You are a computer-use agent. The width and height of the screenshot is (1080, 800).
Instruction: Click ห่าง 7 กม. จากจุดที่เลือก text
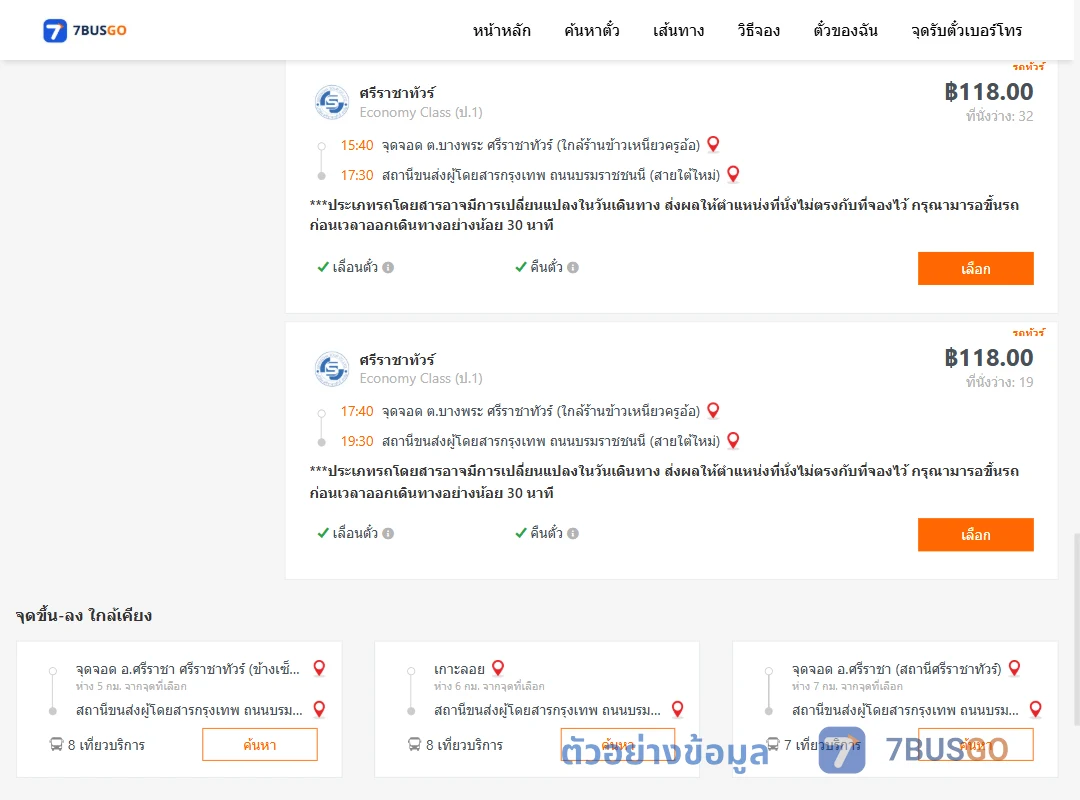tap(847, 686)
